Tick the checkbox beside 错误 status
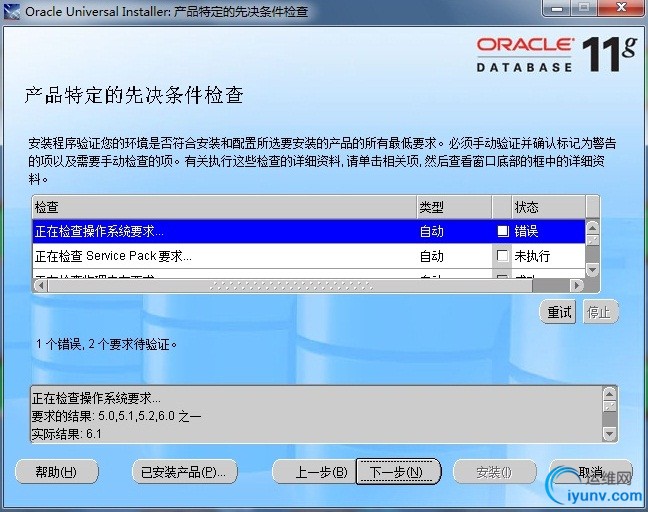The height and width of the screenshot is (512, 648). 503,231
